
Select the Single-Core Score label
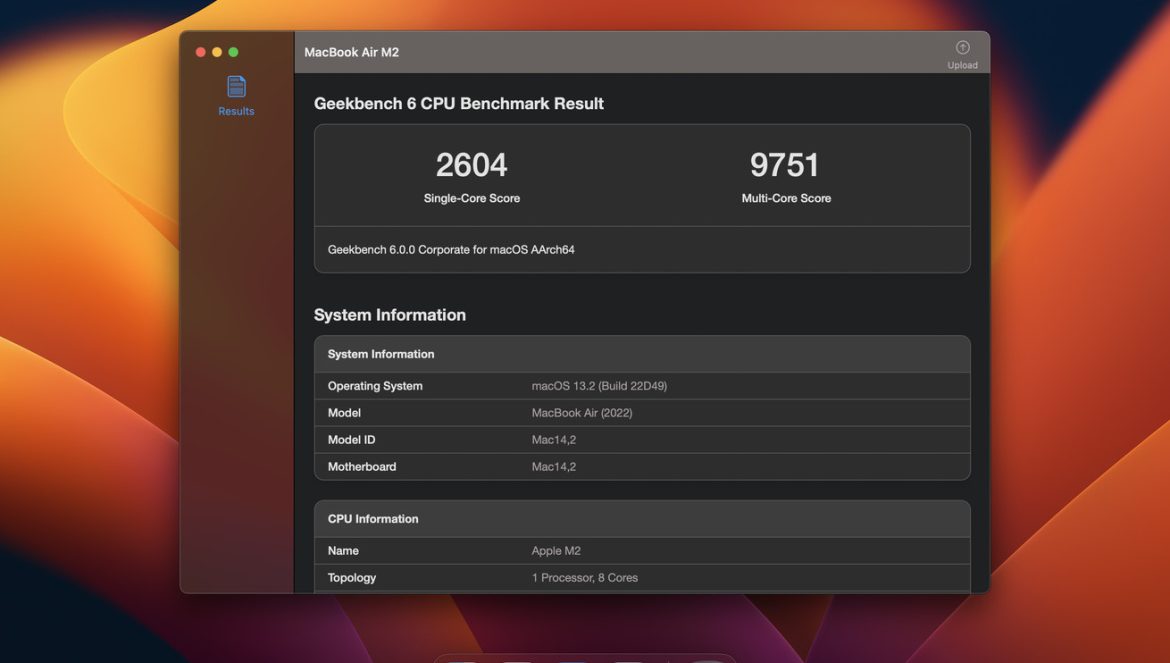point(472,198)
